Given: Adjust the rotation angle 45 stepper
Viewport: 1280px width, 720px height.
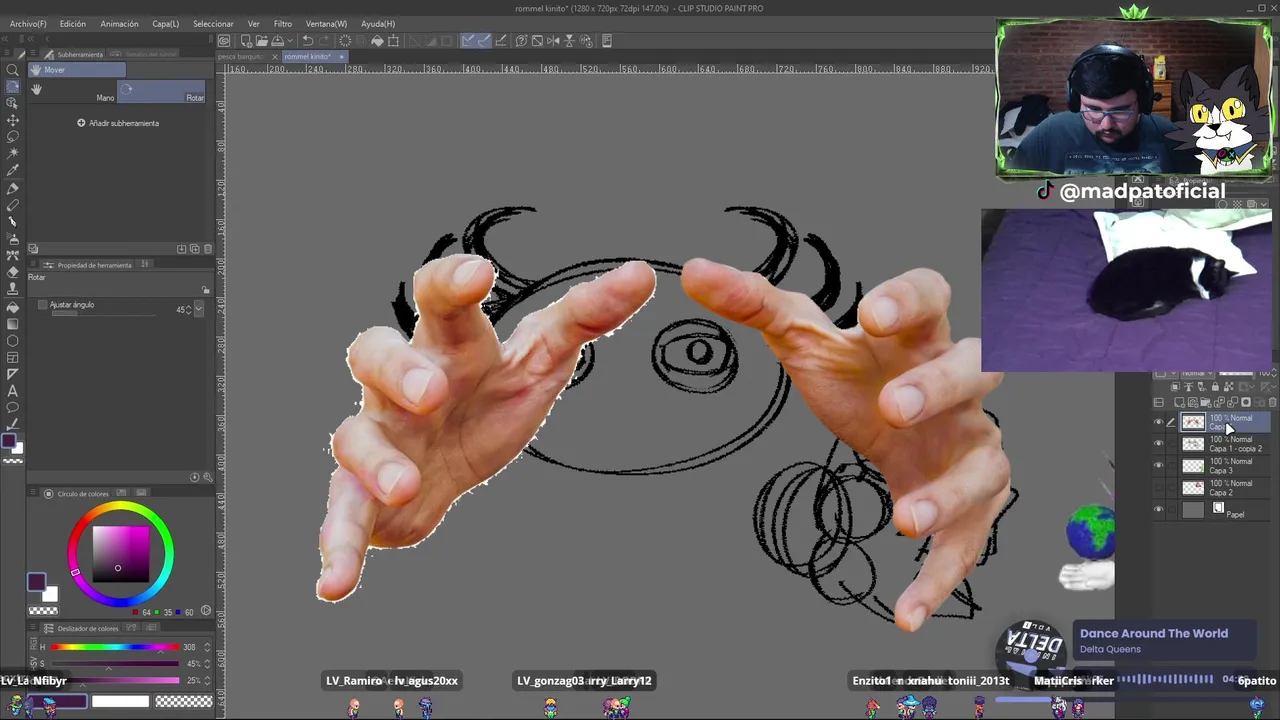Looking at the screenshot, I should pyautogui.click(x=189, y=310).
